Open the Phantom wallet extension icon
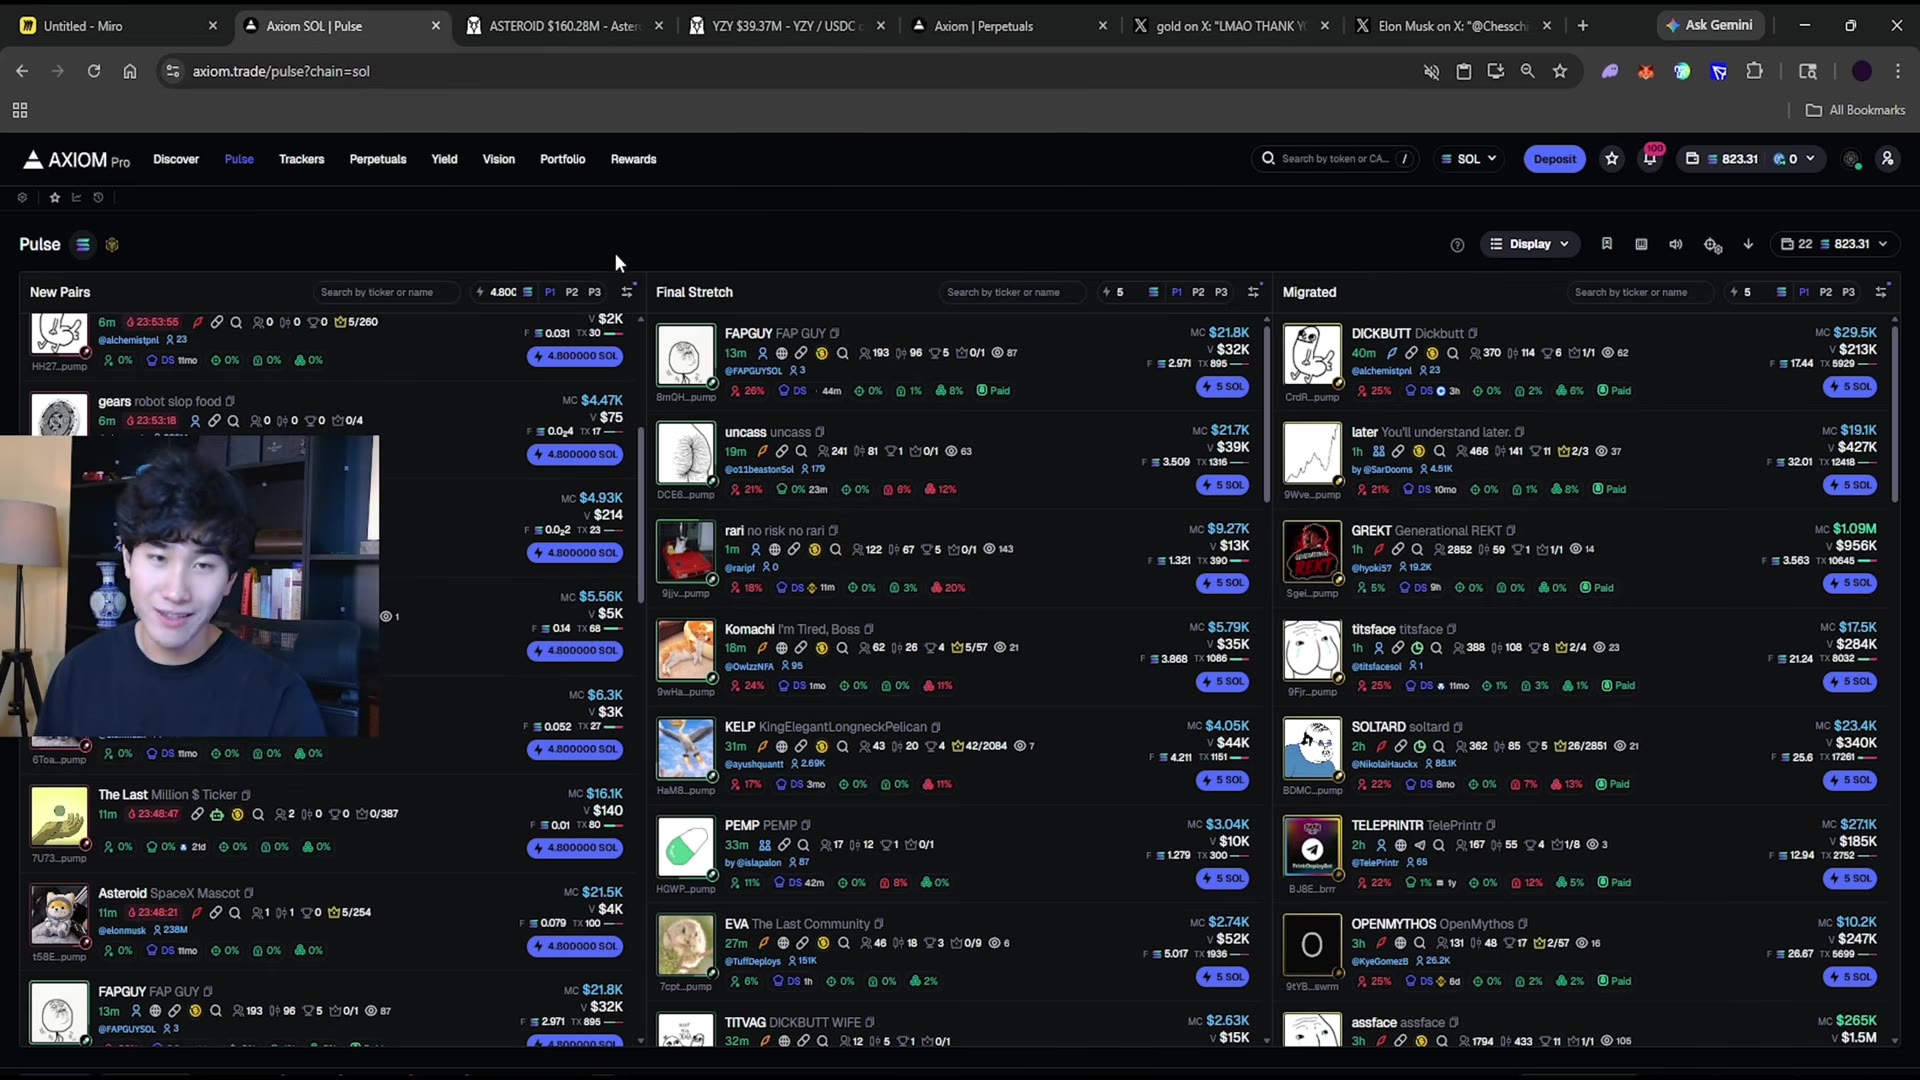The height and width of the screenshot is (1080, 1920). tap(1610, 71)
